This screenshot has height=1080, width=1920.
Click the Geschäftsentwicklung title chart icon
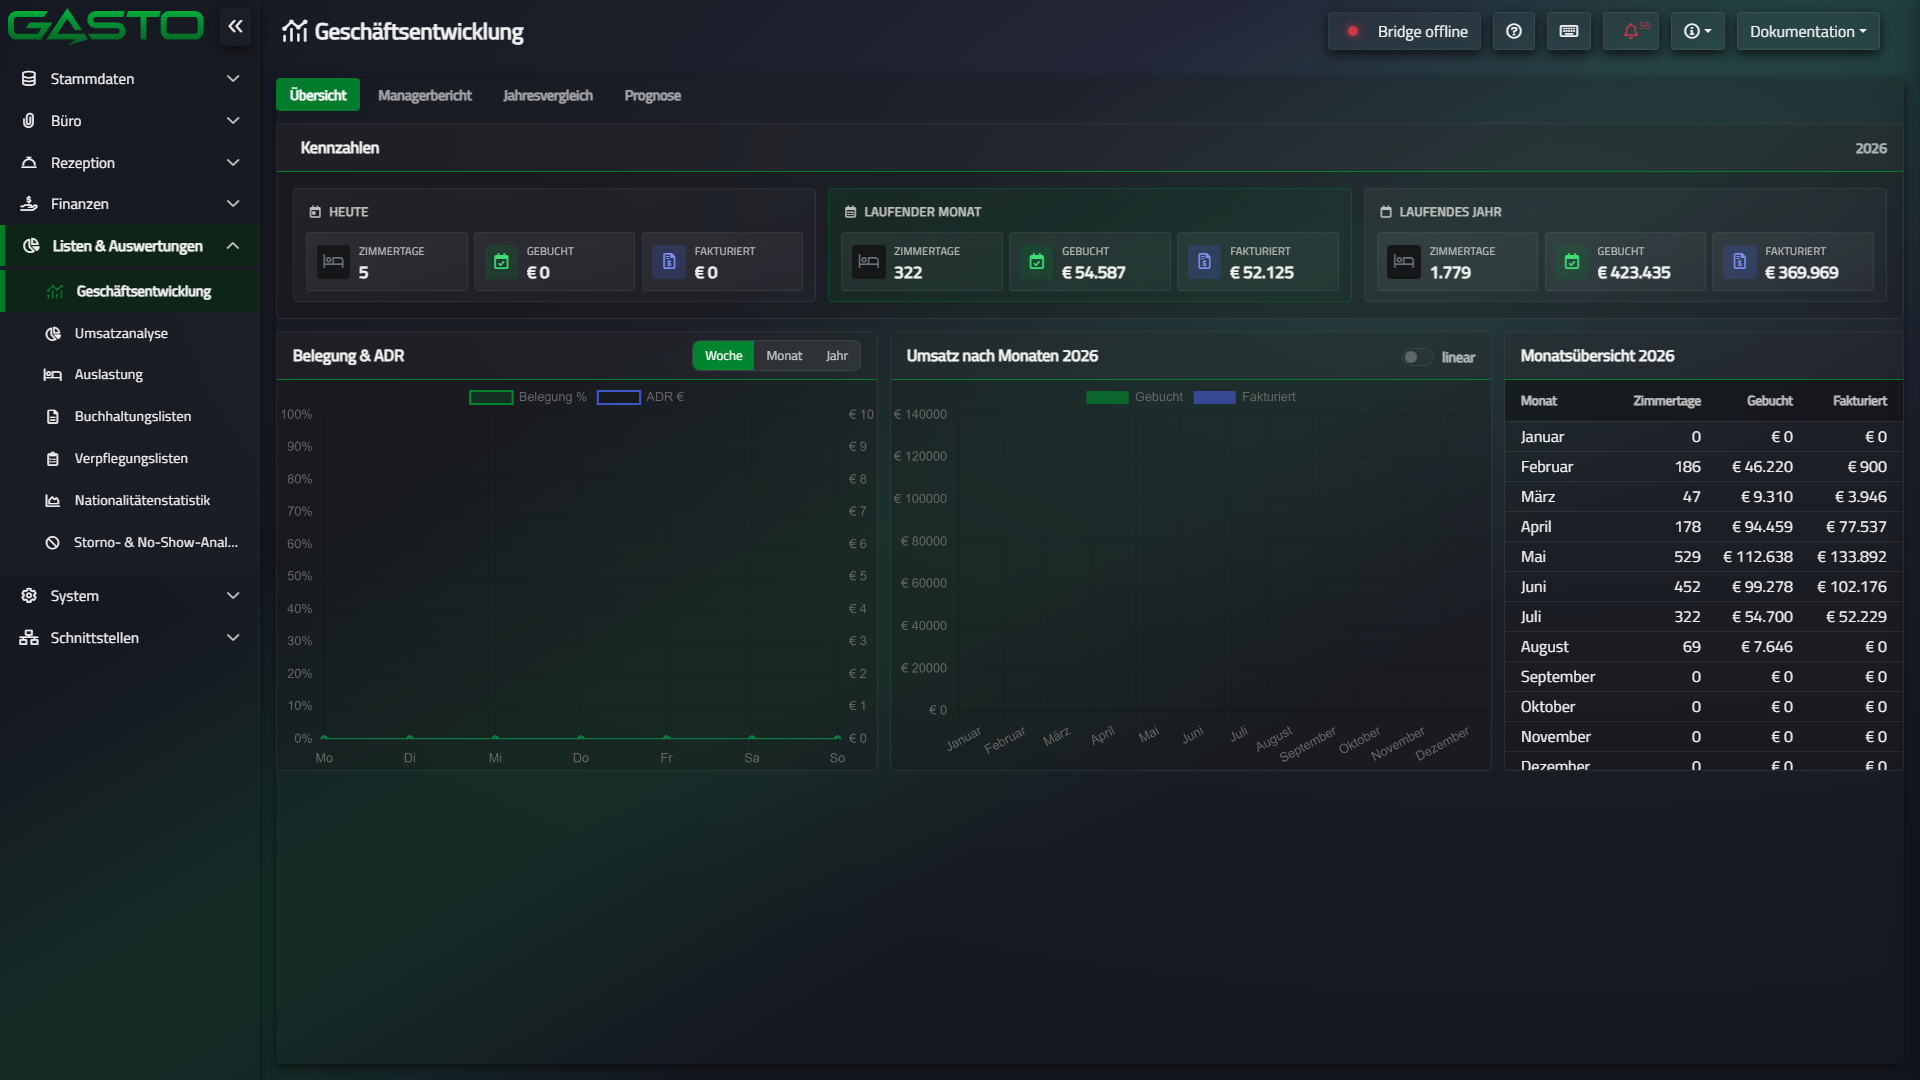coord(294,32)
